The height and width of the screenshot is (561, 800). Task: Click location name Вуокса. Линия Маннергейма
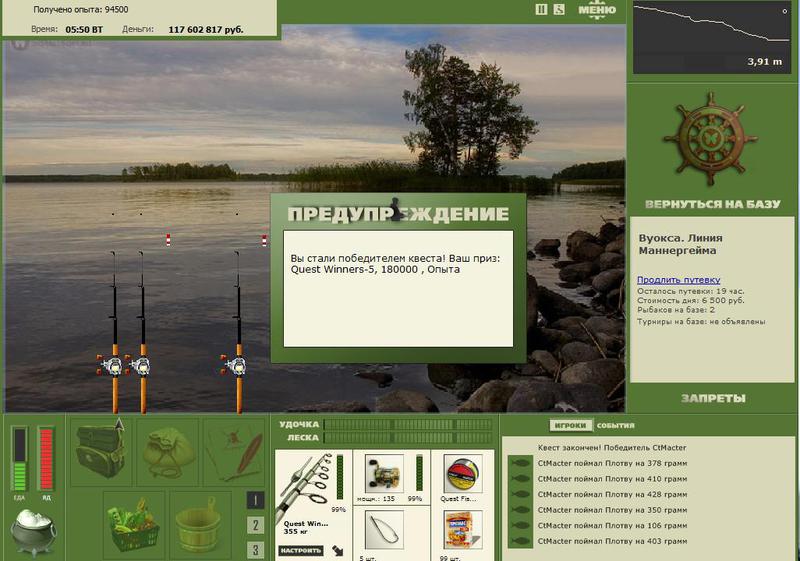tap(681, 244)
